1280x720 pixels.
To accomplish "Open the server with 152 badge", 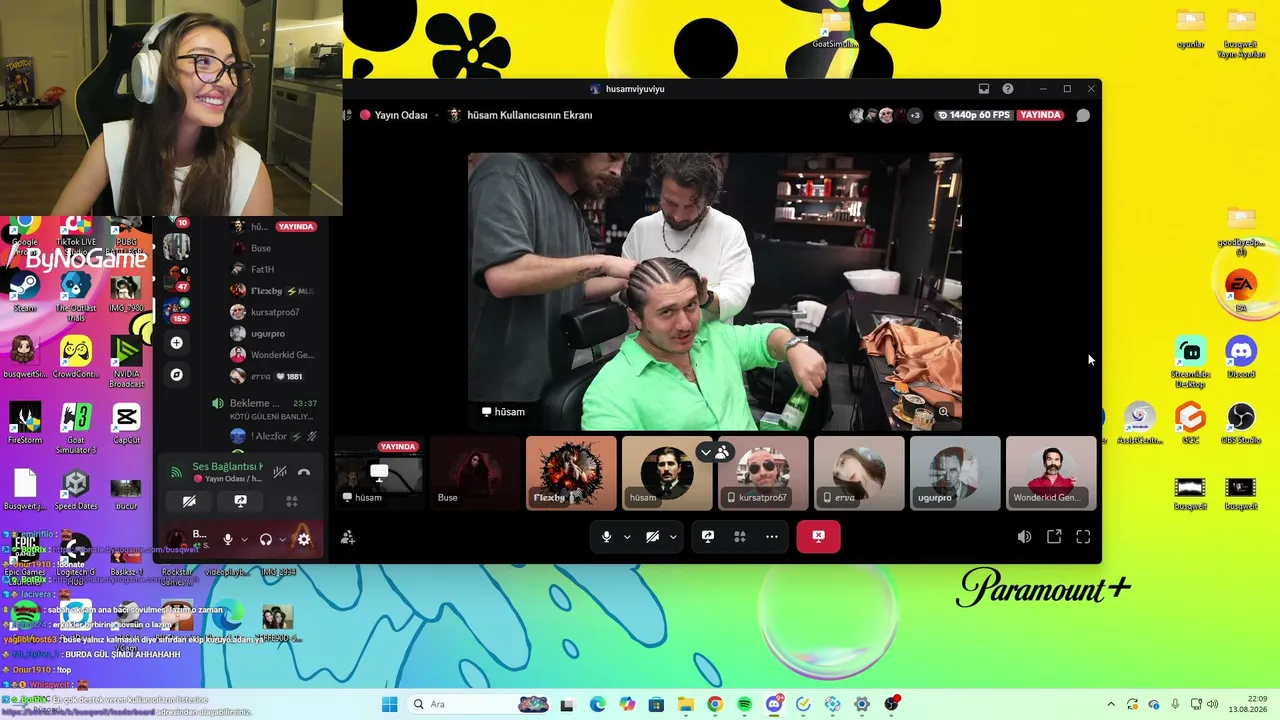I will (176, 308).
